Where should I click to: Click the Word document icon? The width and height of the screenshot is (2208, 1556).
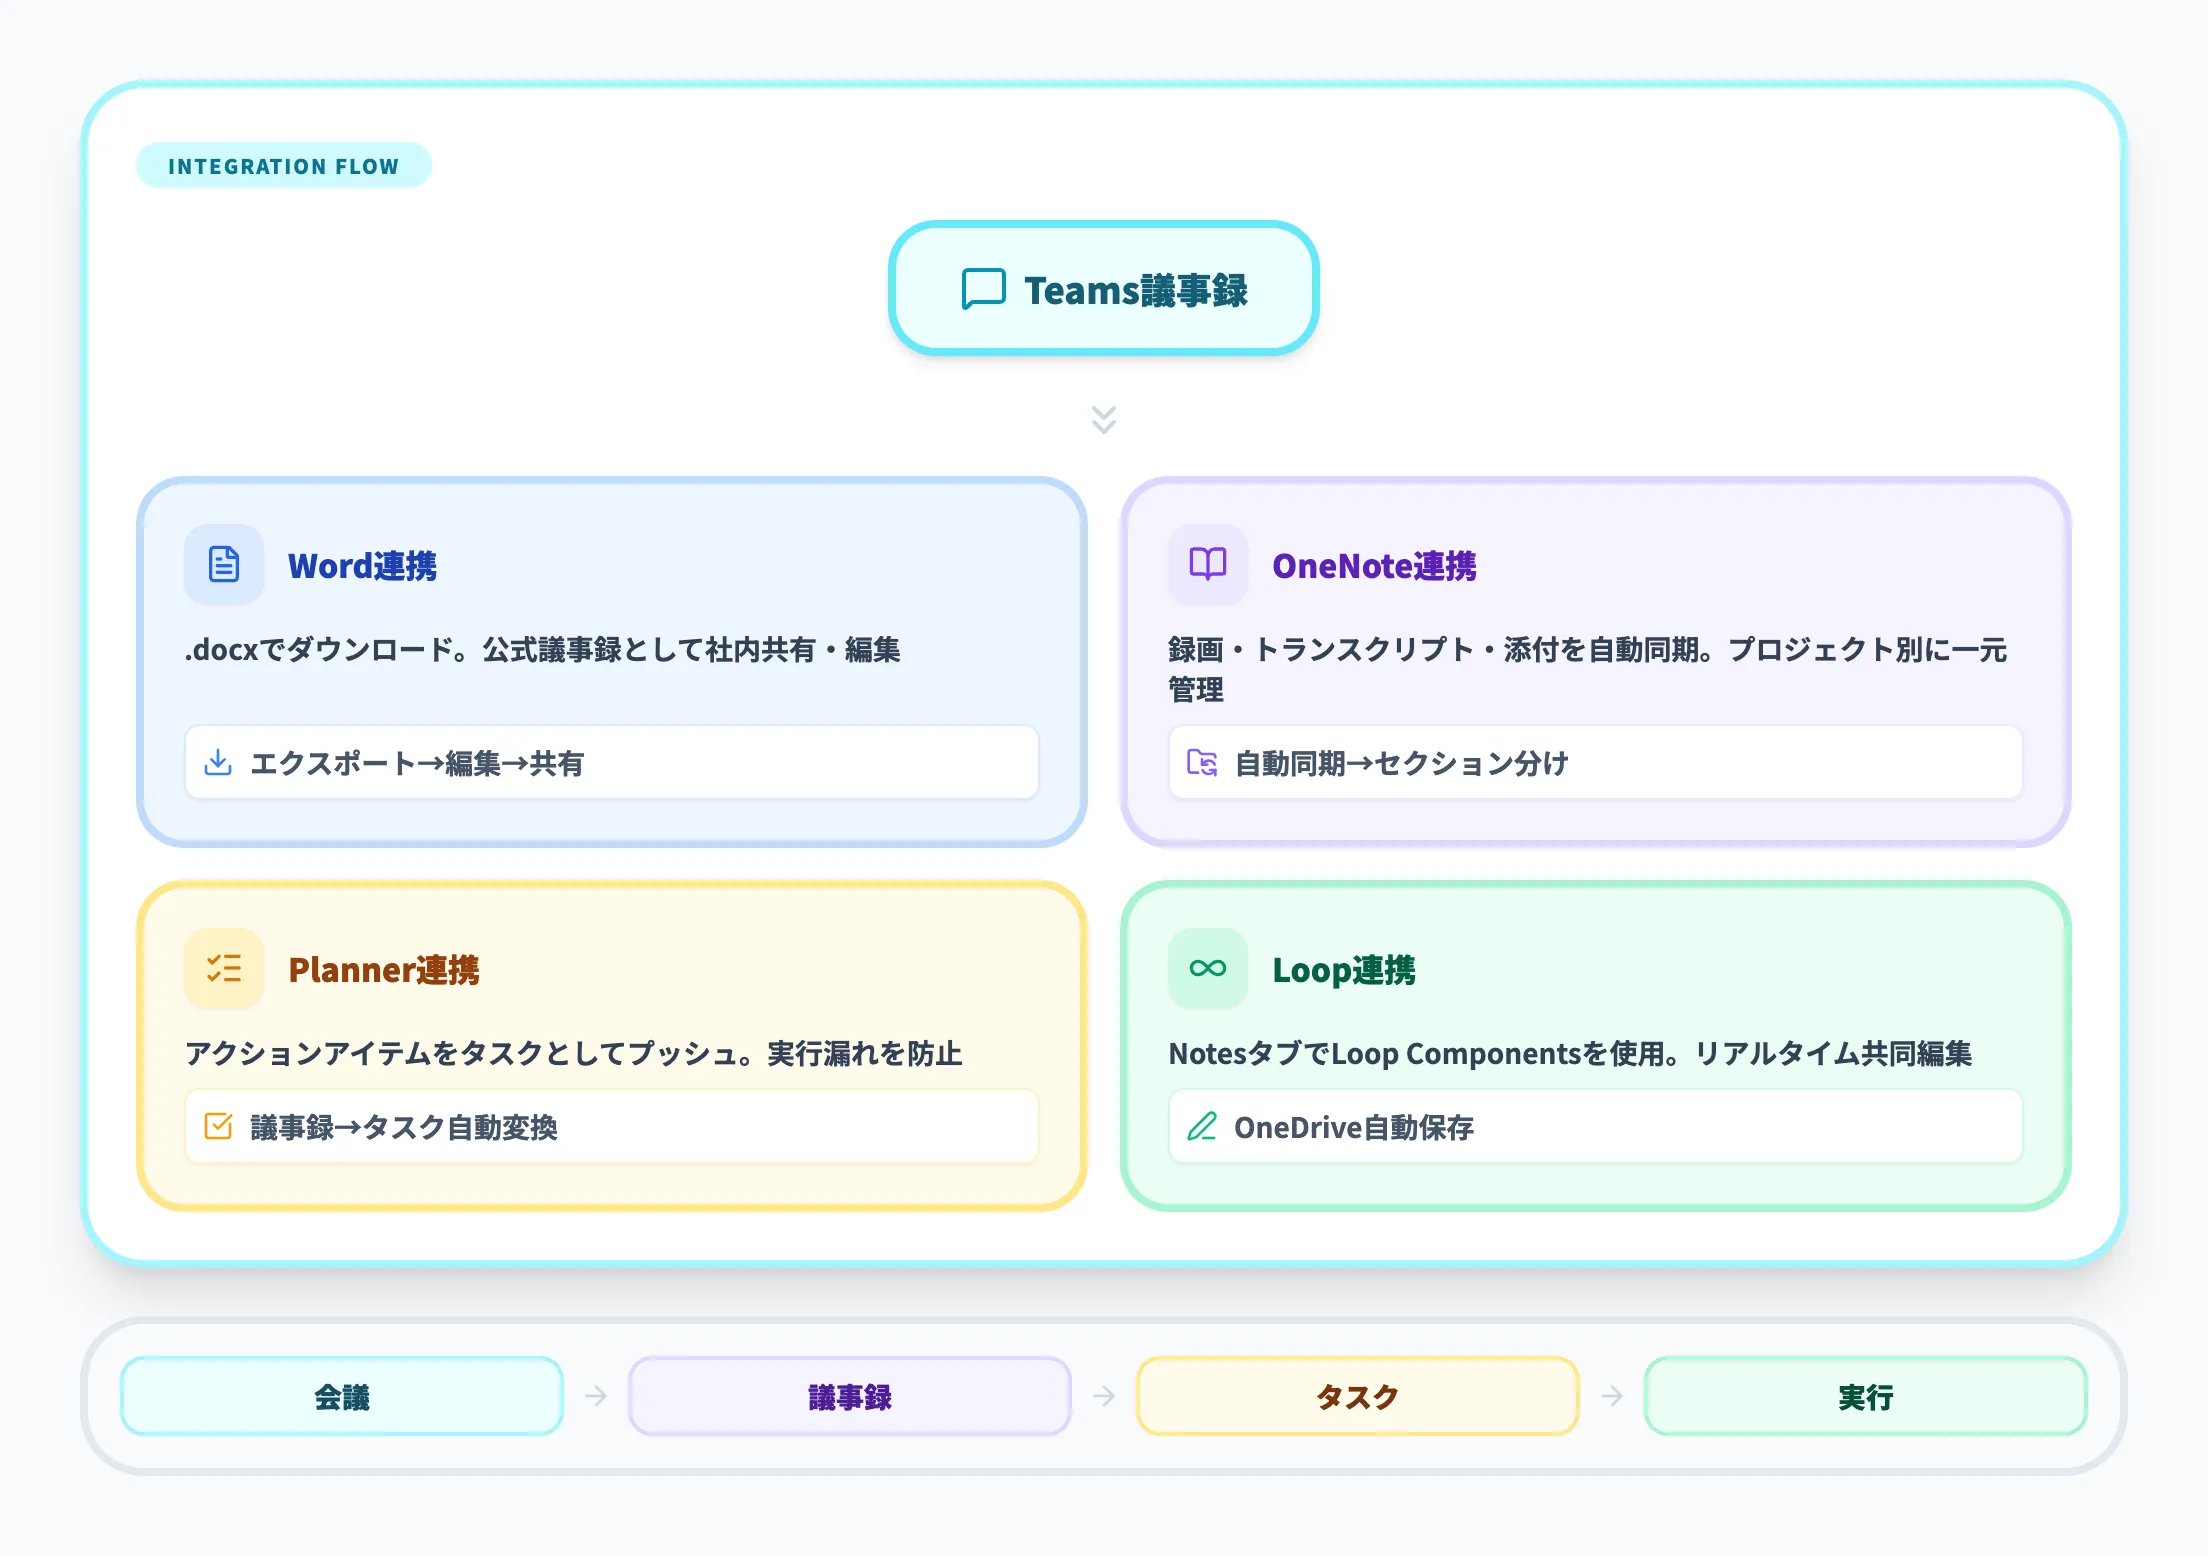[x=222, y=565]
